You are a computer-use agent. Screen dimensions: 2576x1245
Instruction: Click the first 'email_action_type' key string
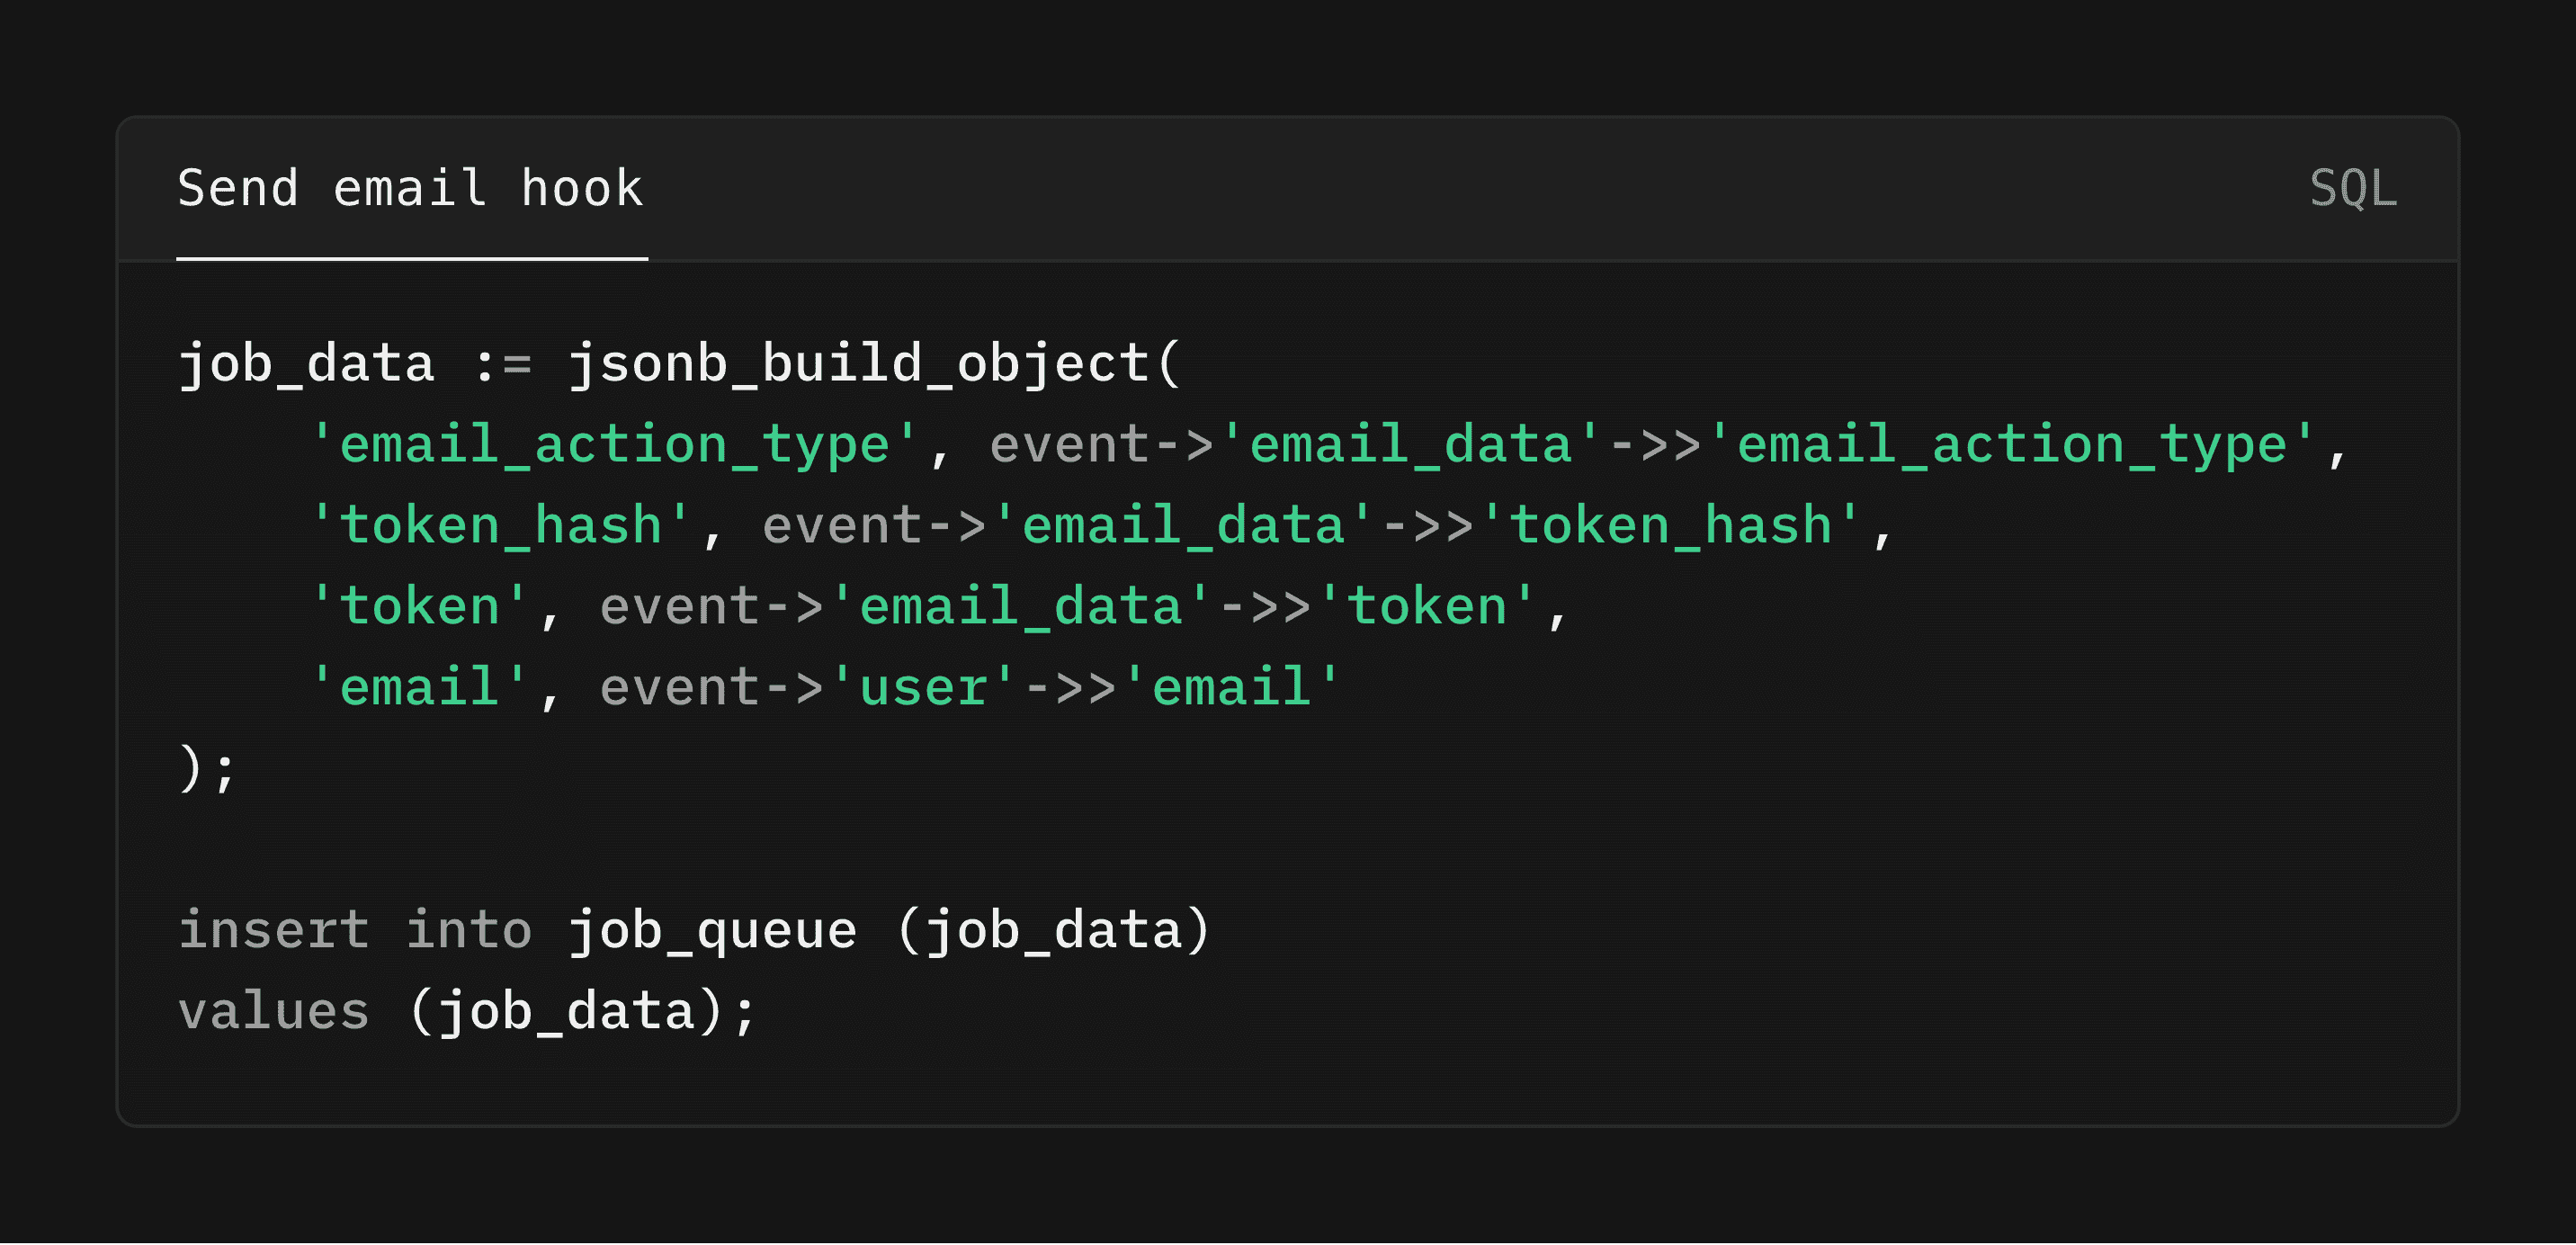pyautogui.click(x=615, y=444)
